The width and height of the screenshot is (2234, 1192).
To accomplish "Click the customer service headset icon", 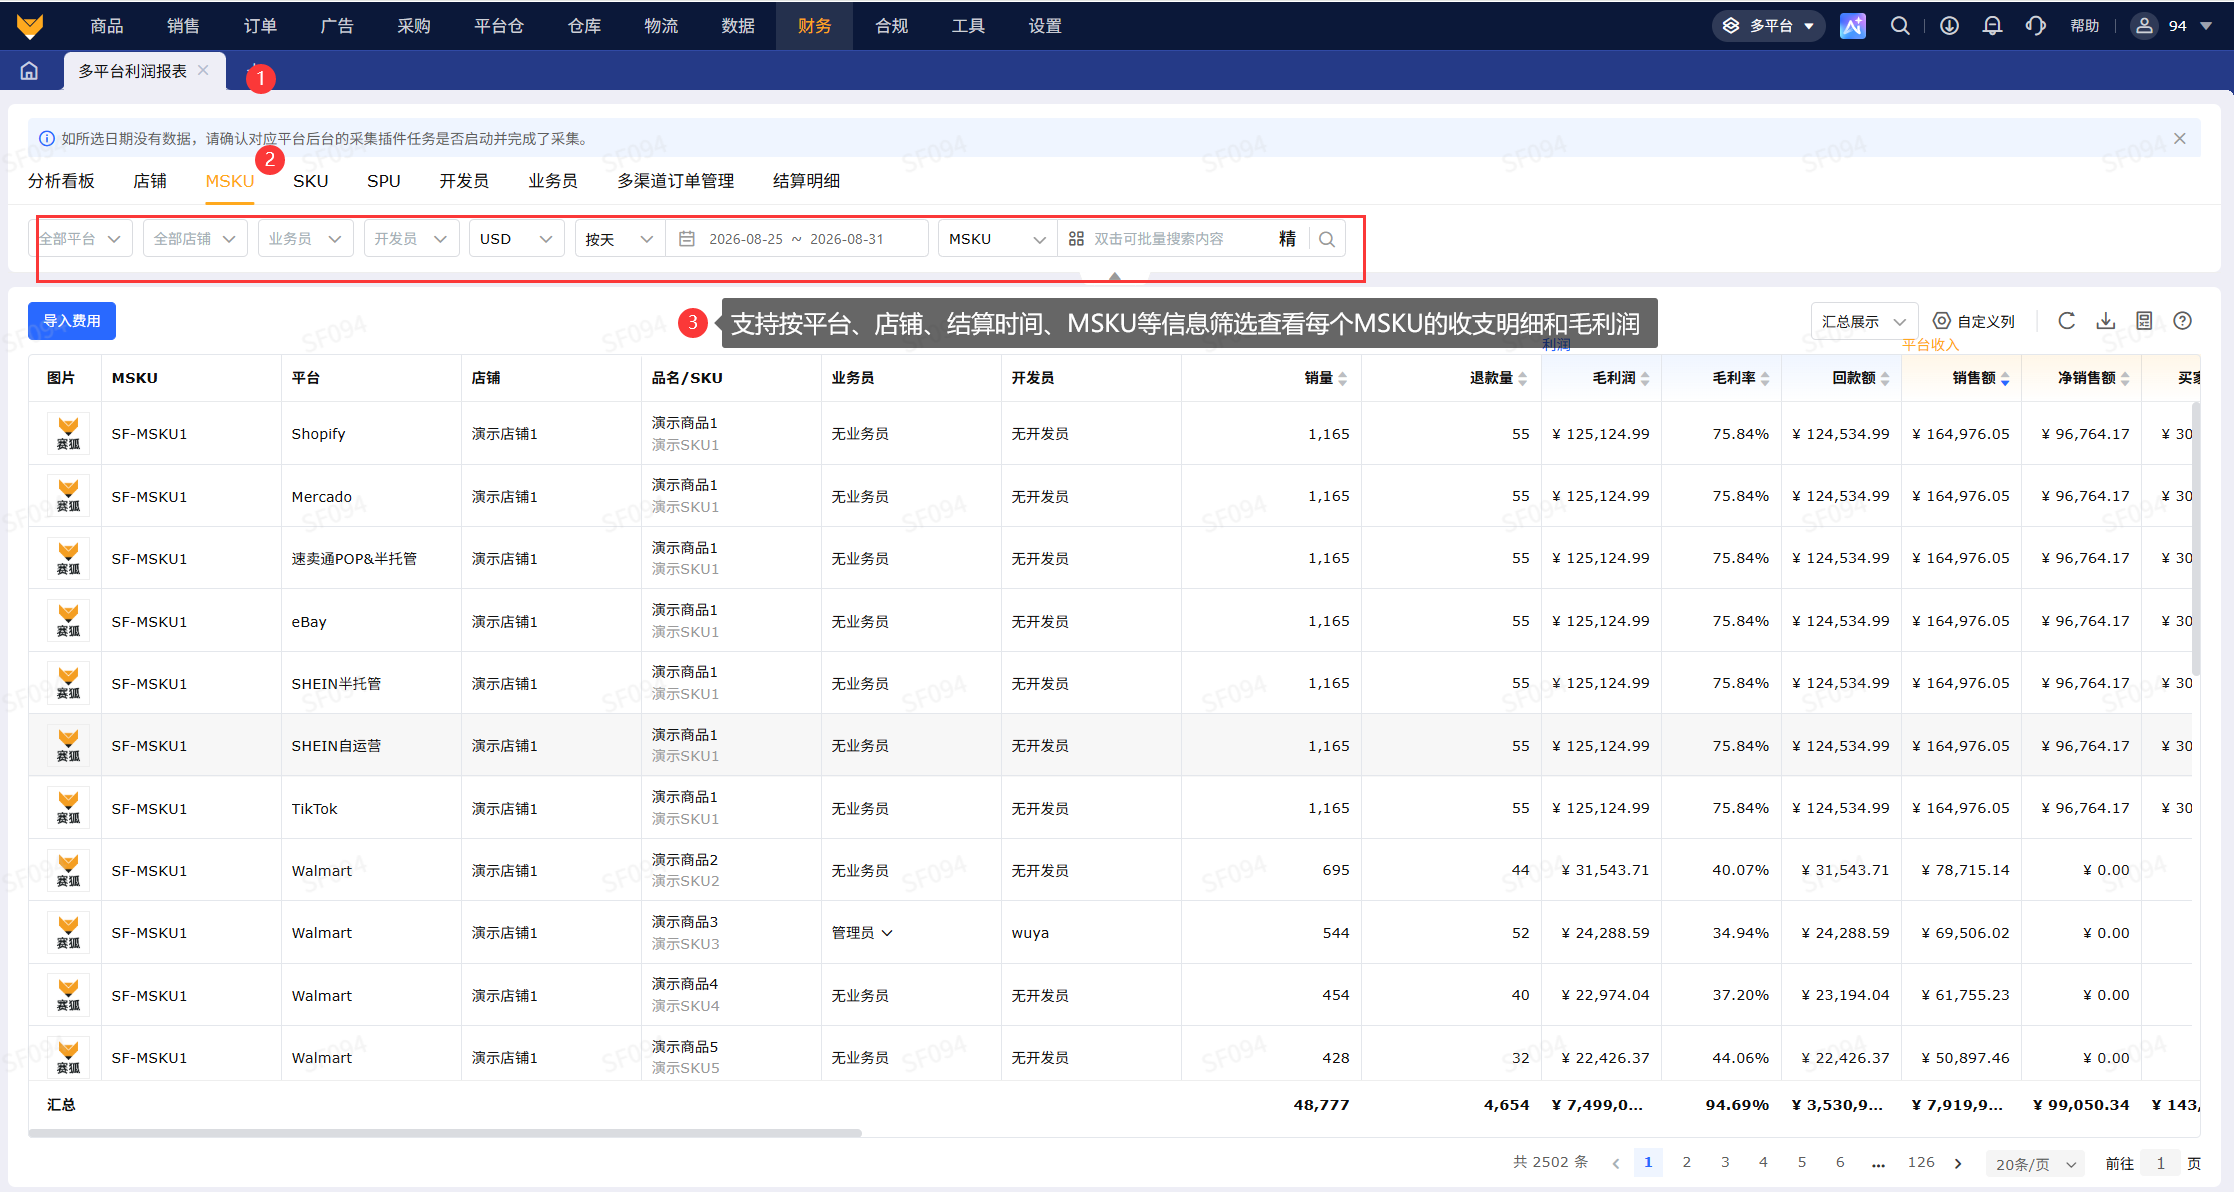I will click(2036, 26).
